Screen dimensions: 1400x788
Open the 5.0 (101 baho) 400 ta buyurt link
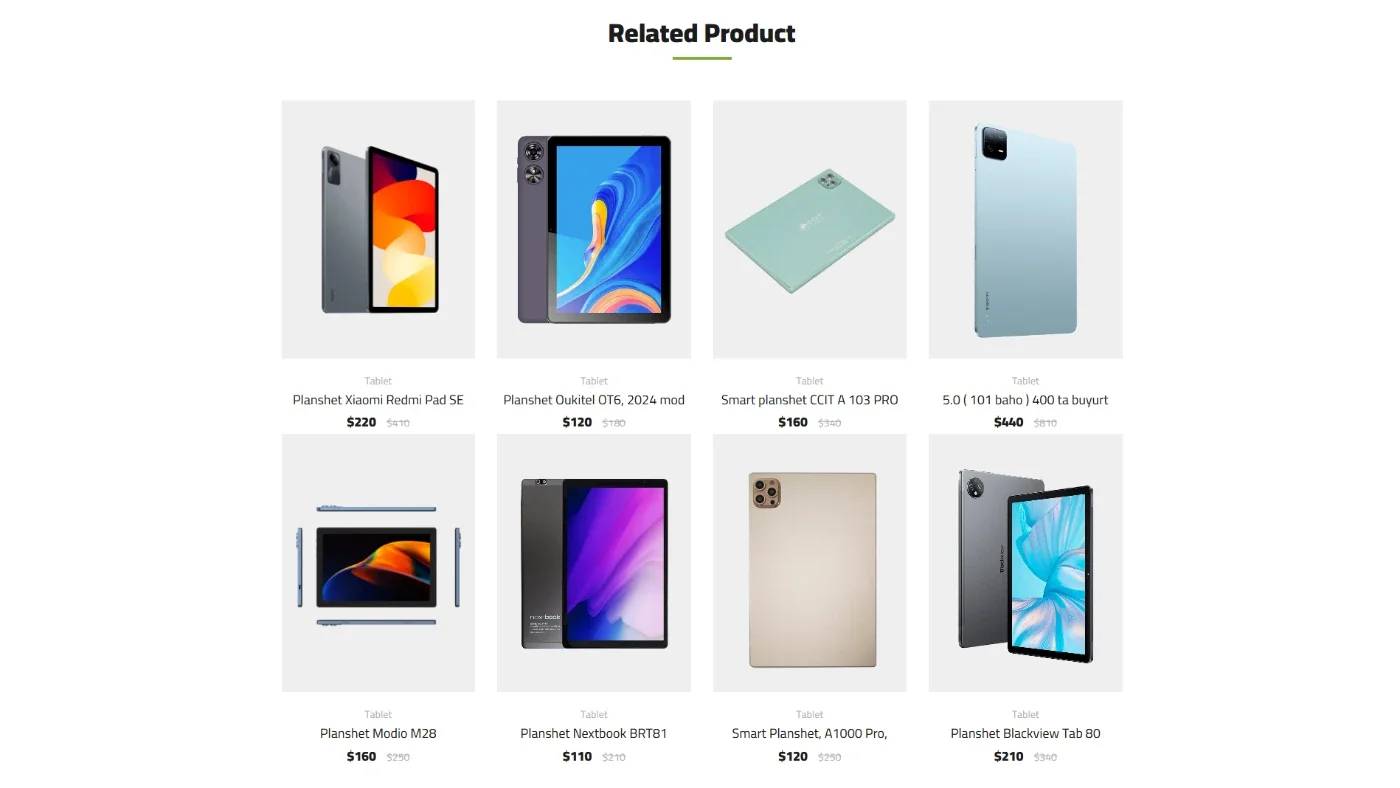click(x=1026, y=400)
